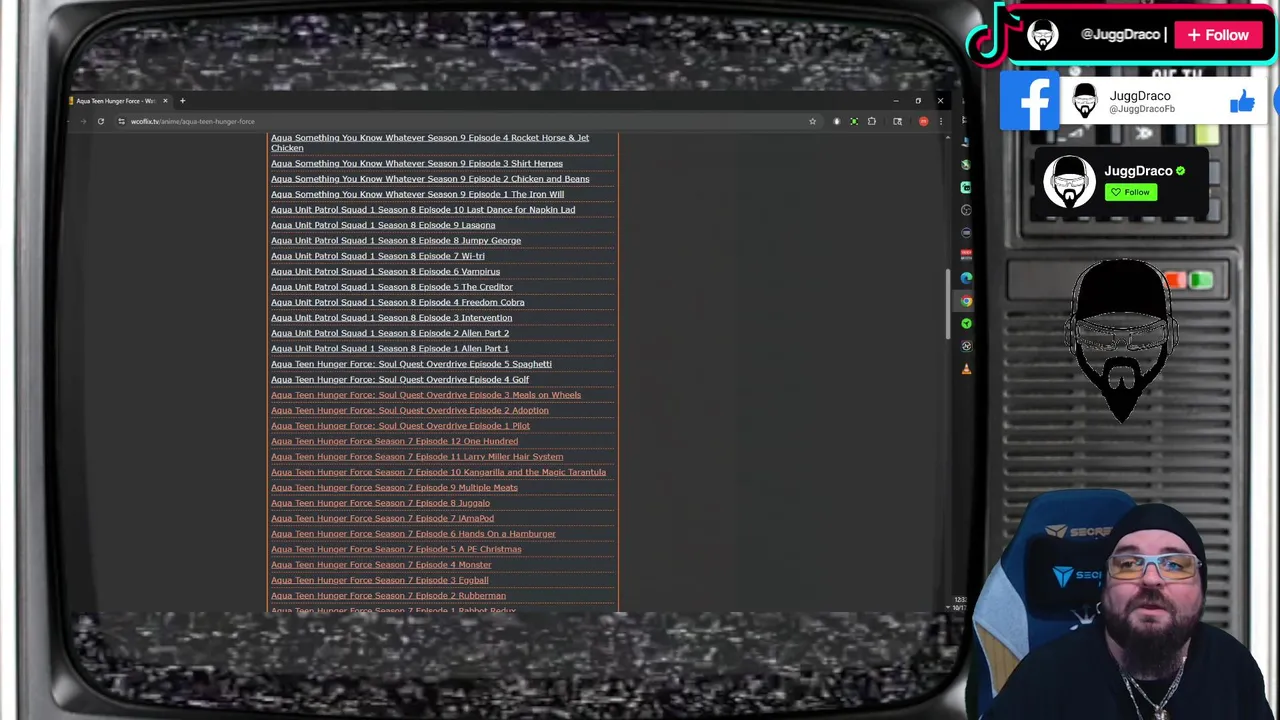
Task: Open site information icon beside the URL
Action: [121, 121]
